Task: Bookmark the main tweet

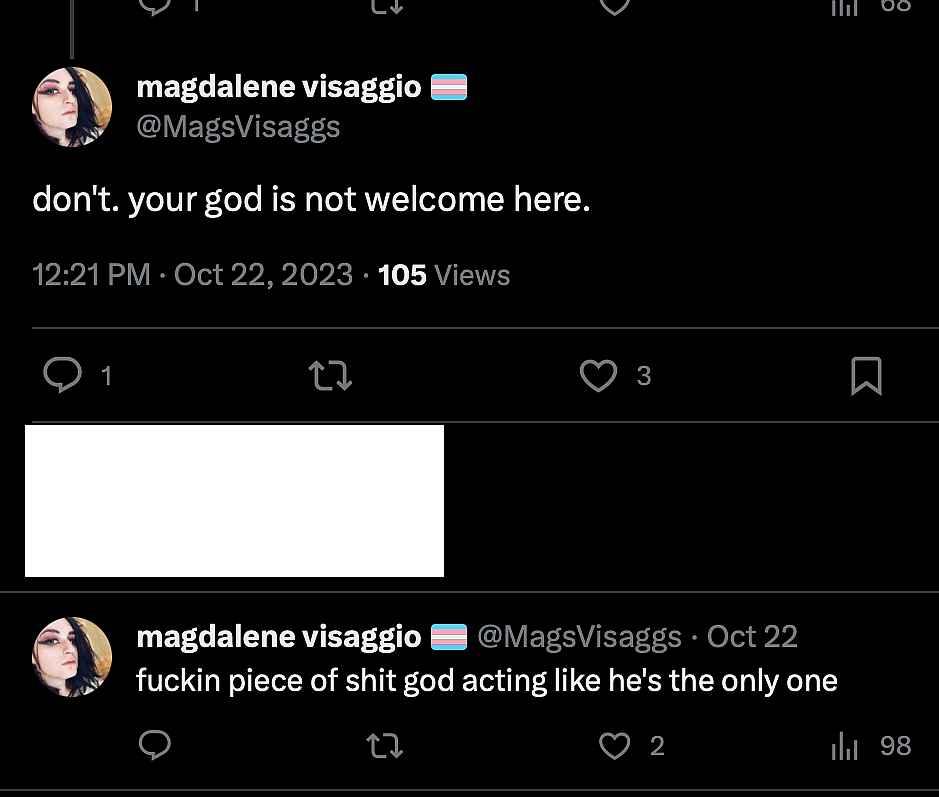Action: click(x=865, y=376)
